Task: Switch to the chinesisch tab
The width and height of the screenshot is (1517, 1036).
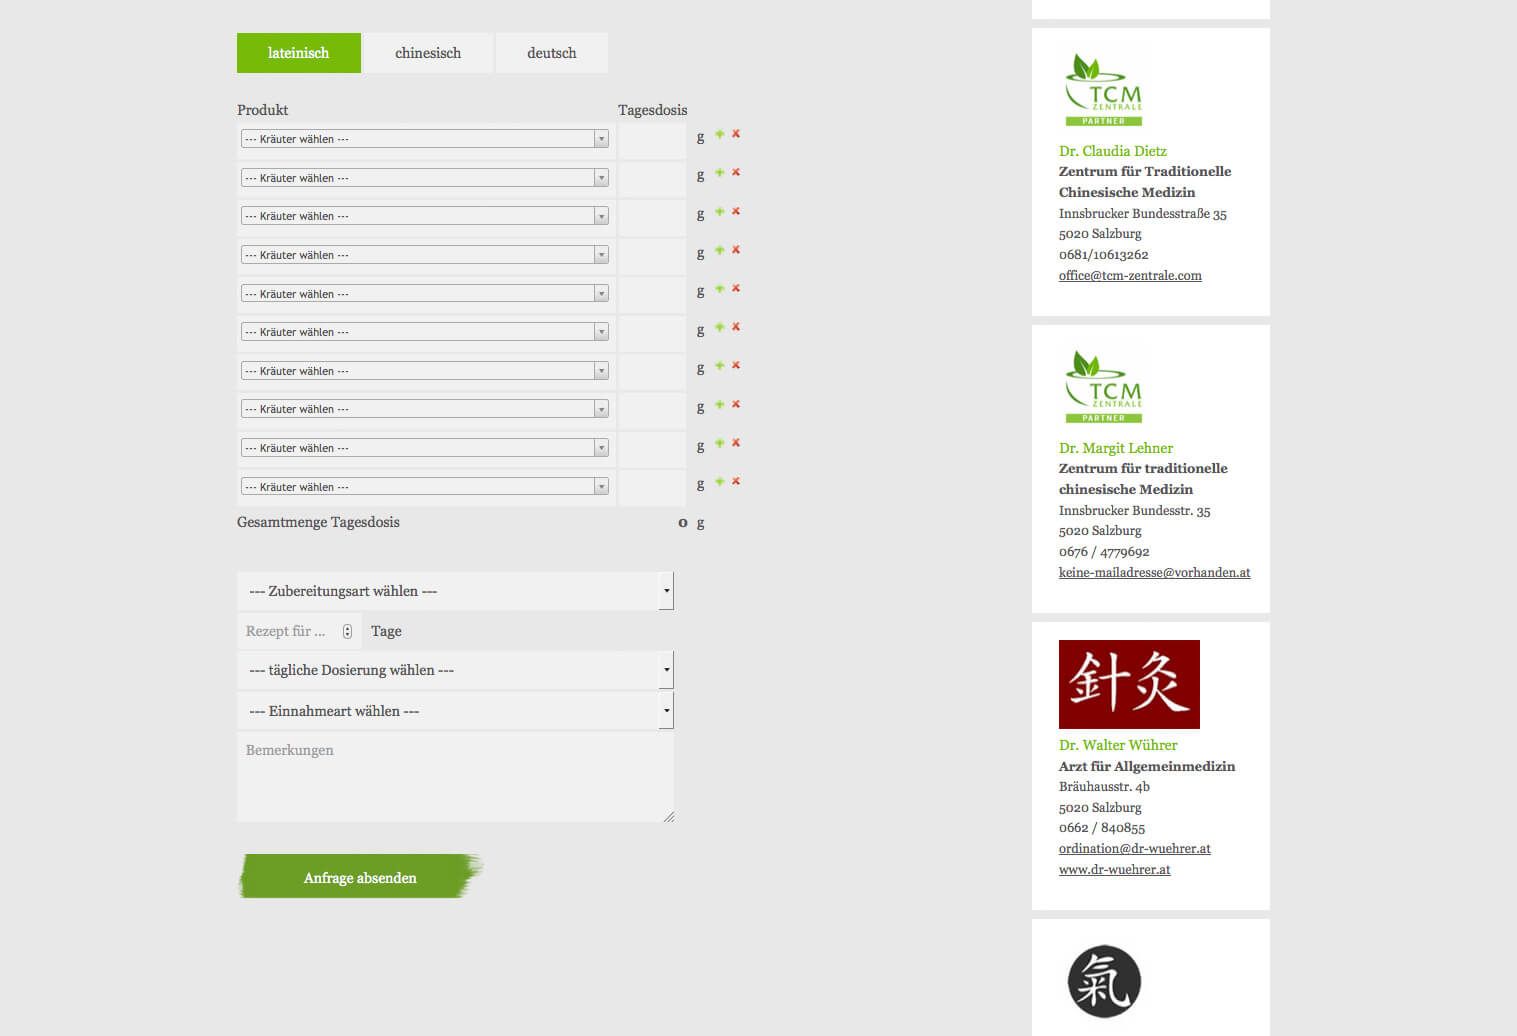Action: point(428,52)
